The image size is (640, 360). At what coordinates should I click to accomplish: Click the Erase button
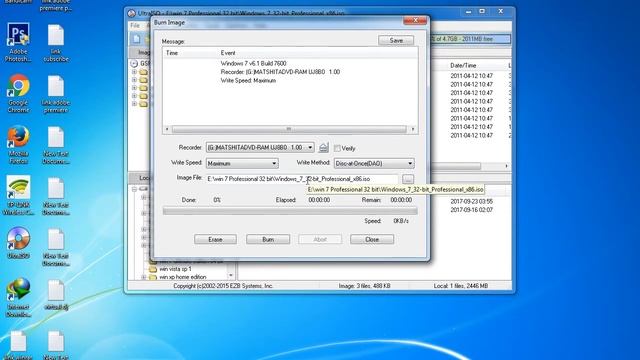tap(215, 239)
